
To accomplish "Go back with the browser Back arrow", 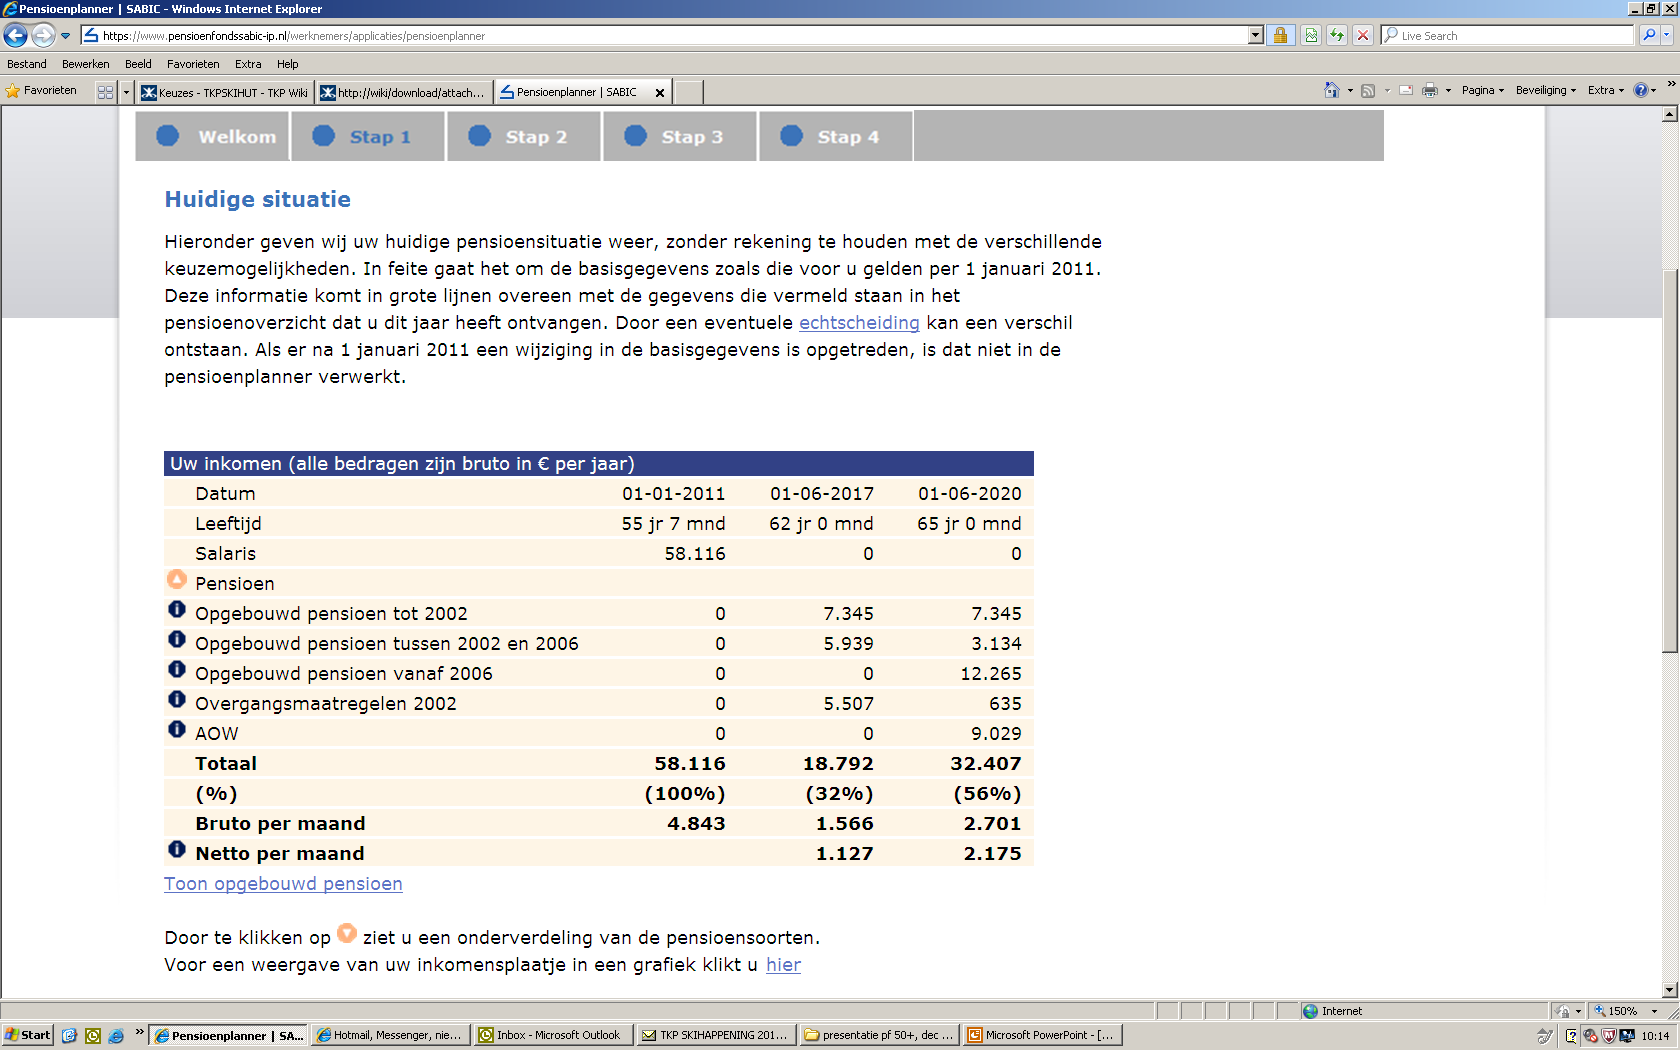I will coord(15,36).
